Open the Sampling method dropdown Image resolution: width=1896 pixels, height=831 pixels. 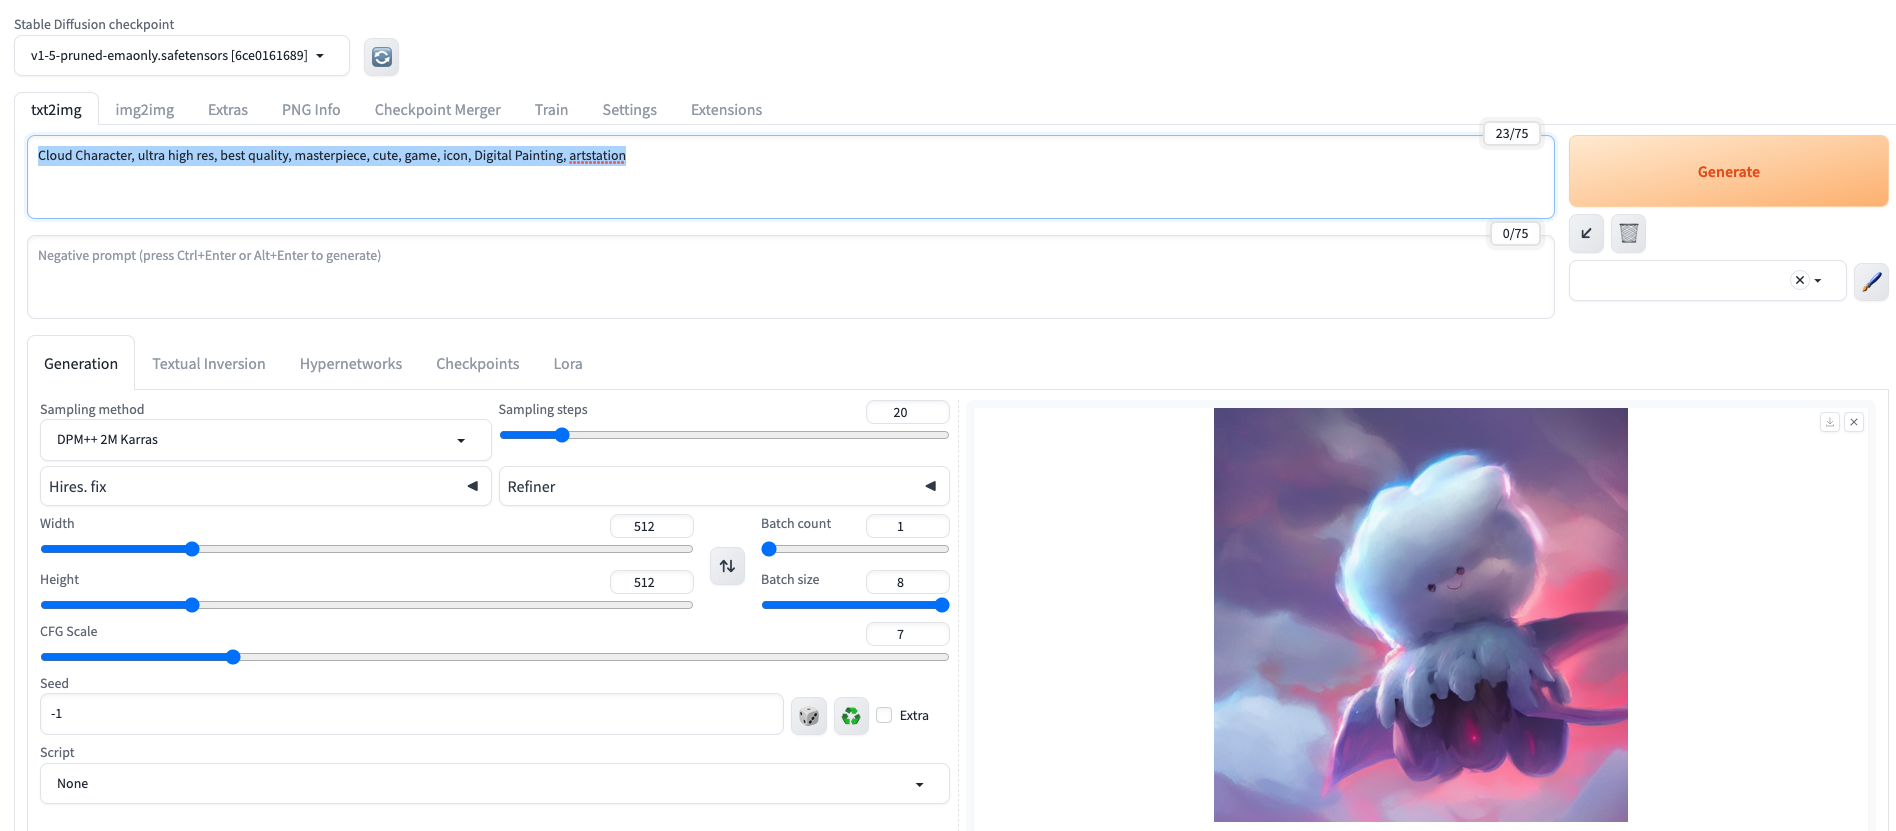click(x=265, y=440)
